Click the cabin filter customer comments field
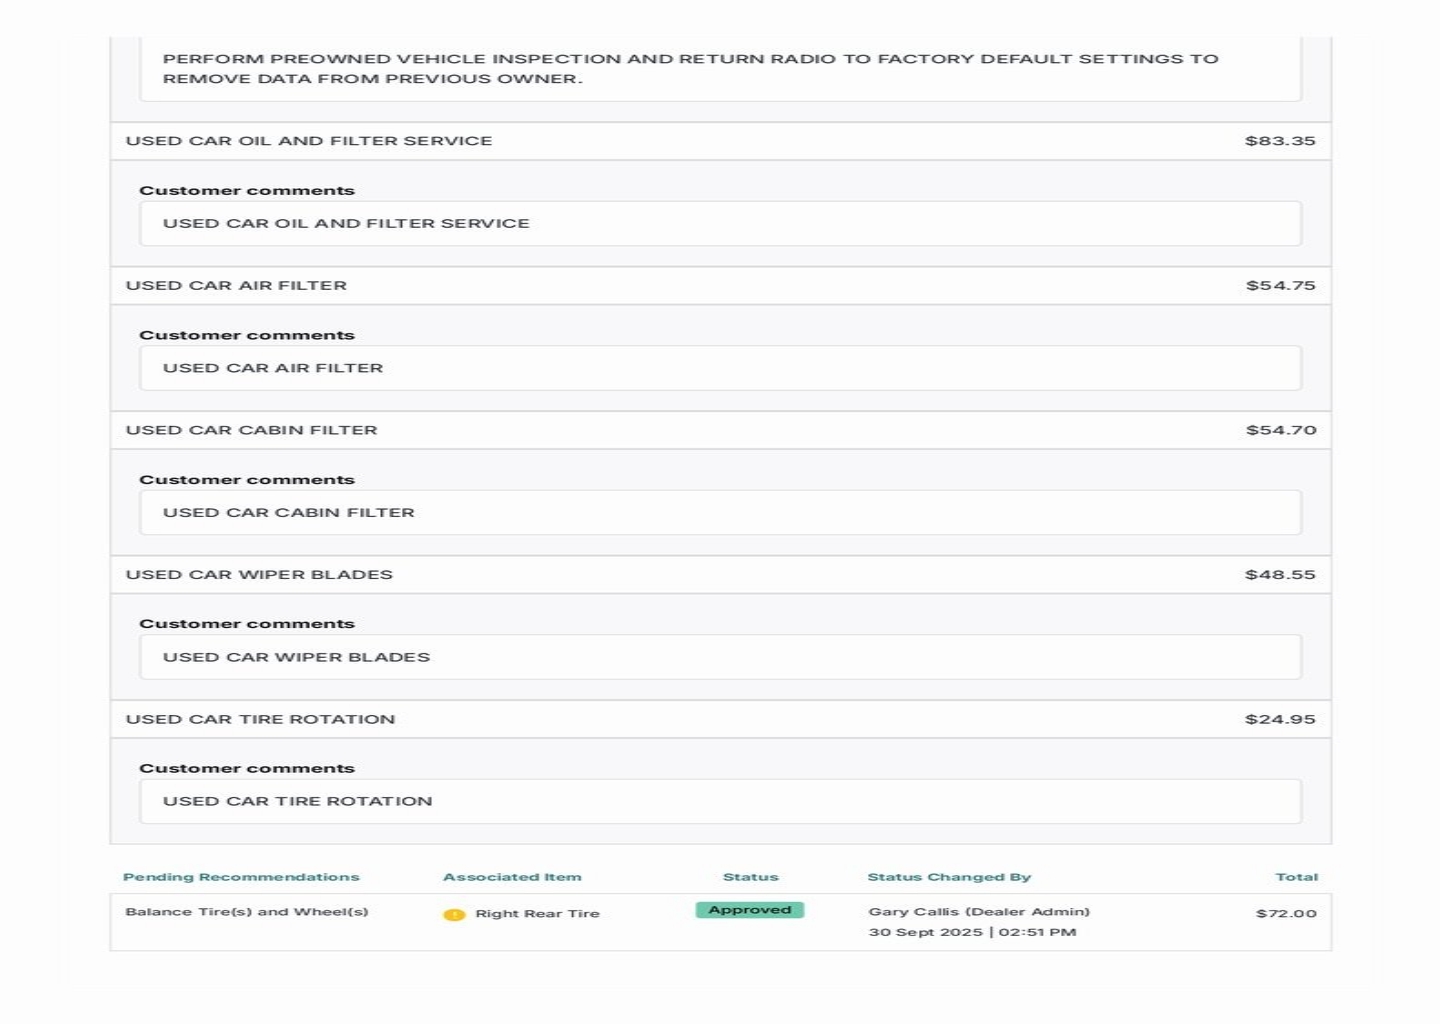This screenshot has height=1024, width=1440. [x=720, y=513]
